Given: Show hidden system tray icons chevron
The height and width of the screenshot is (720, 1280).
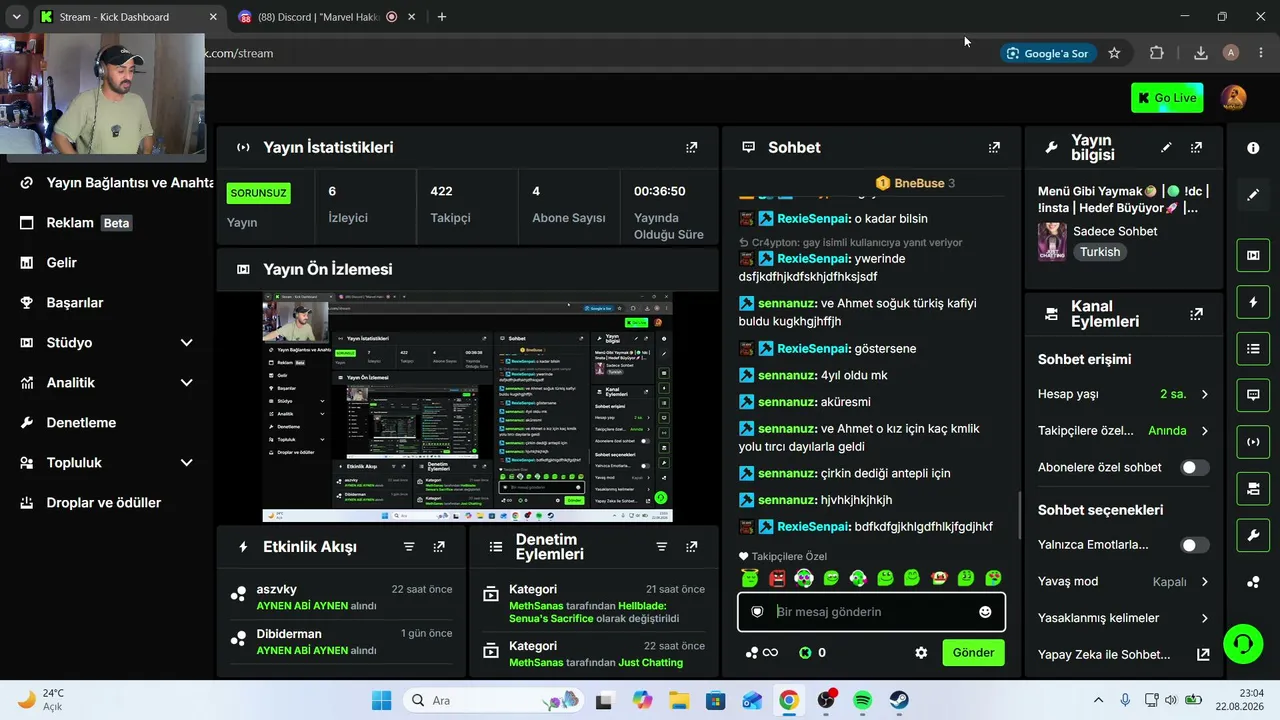Looking at the screenshot, I should click(1098, 700).
